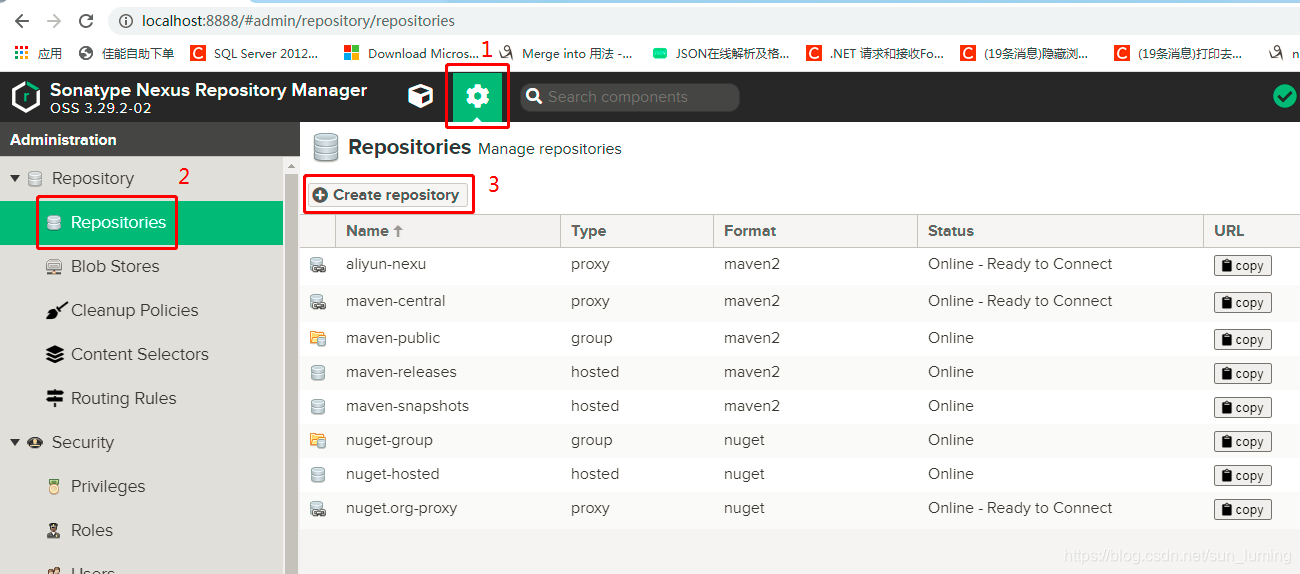Screen dimensions: 1300x574
Task: Click the maven-public group repository icon
Action: (318, 339)
